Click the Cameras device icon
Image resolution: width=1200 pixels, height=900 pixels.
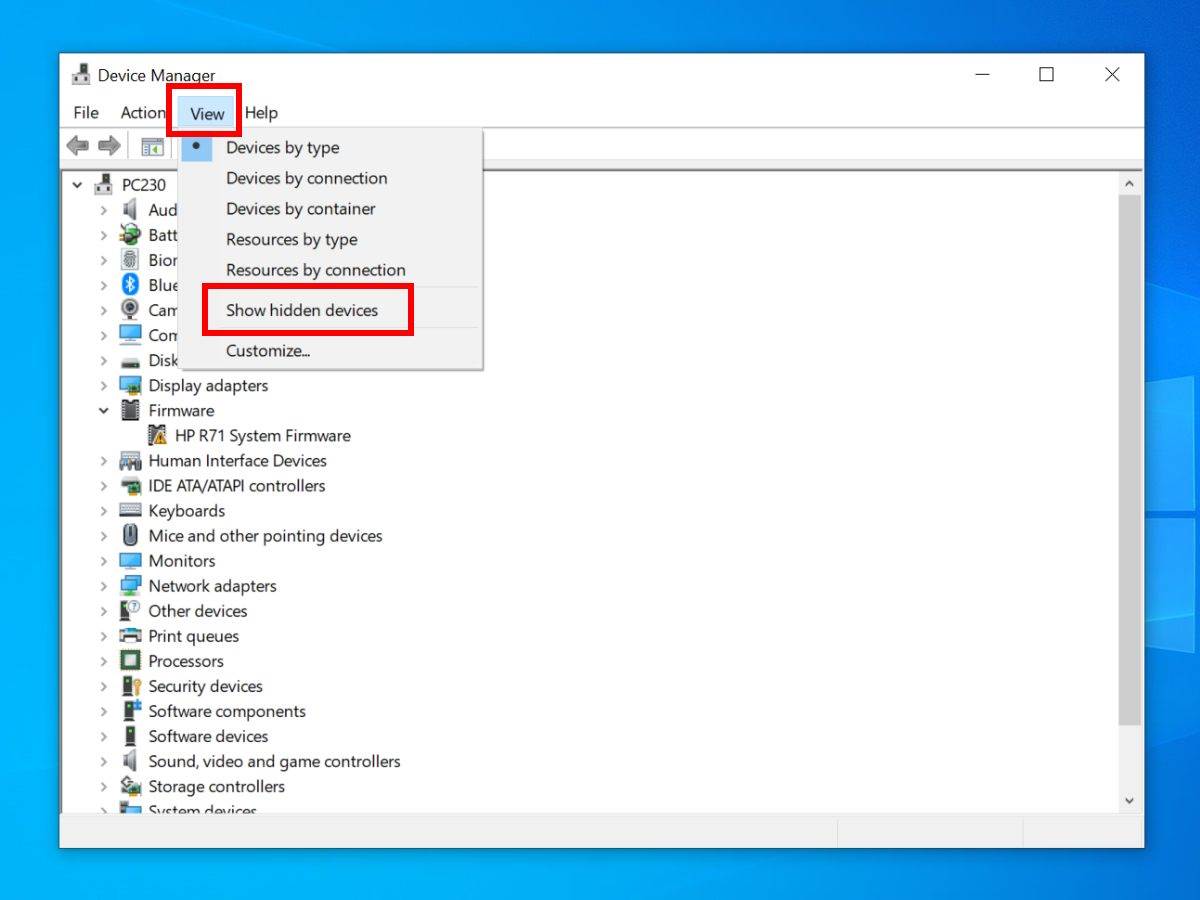(131, 310)
